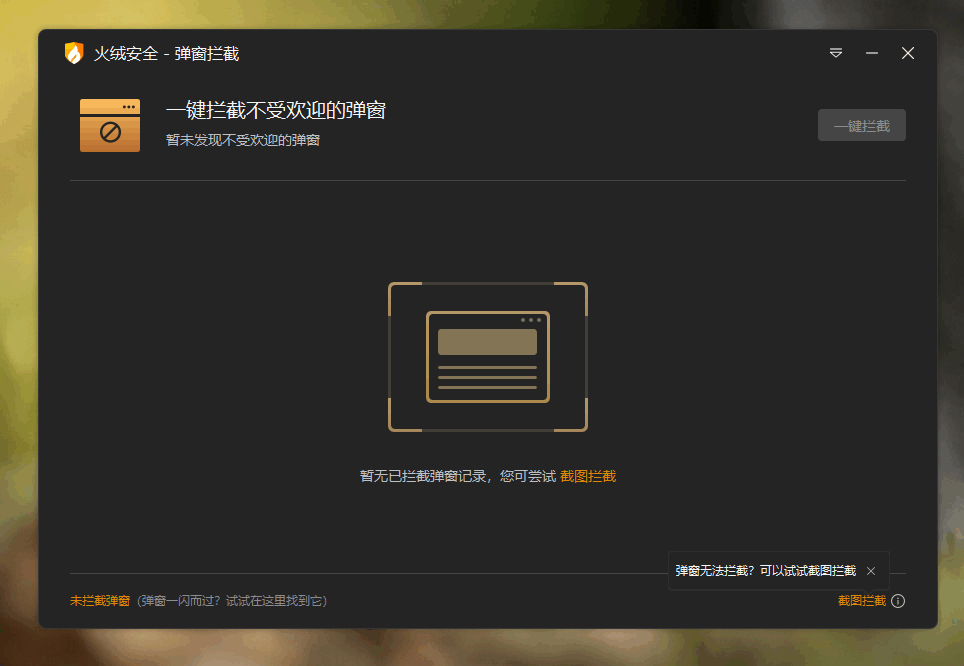Screen dimensions: 964x666
Task: Minimize the 弹窗拦截 window
Action: [x=872, y=53]
